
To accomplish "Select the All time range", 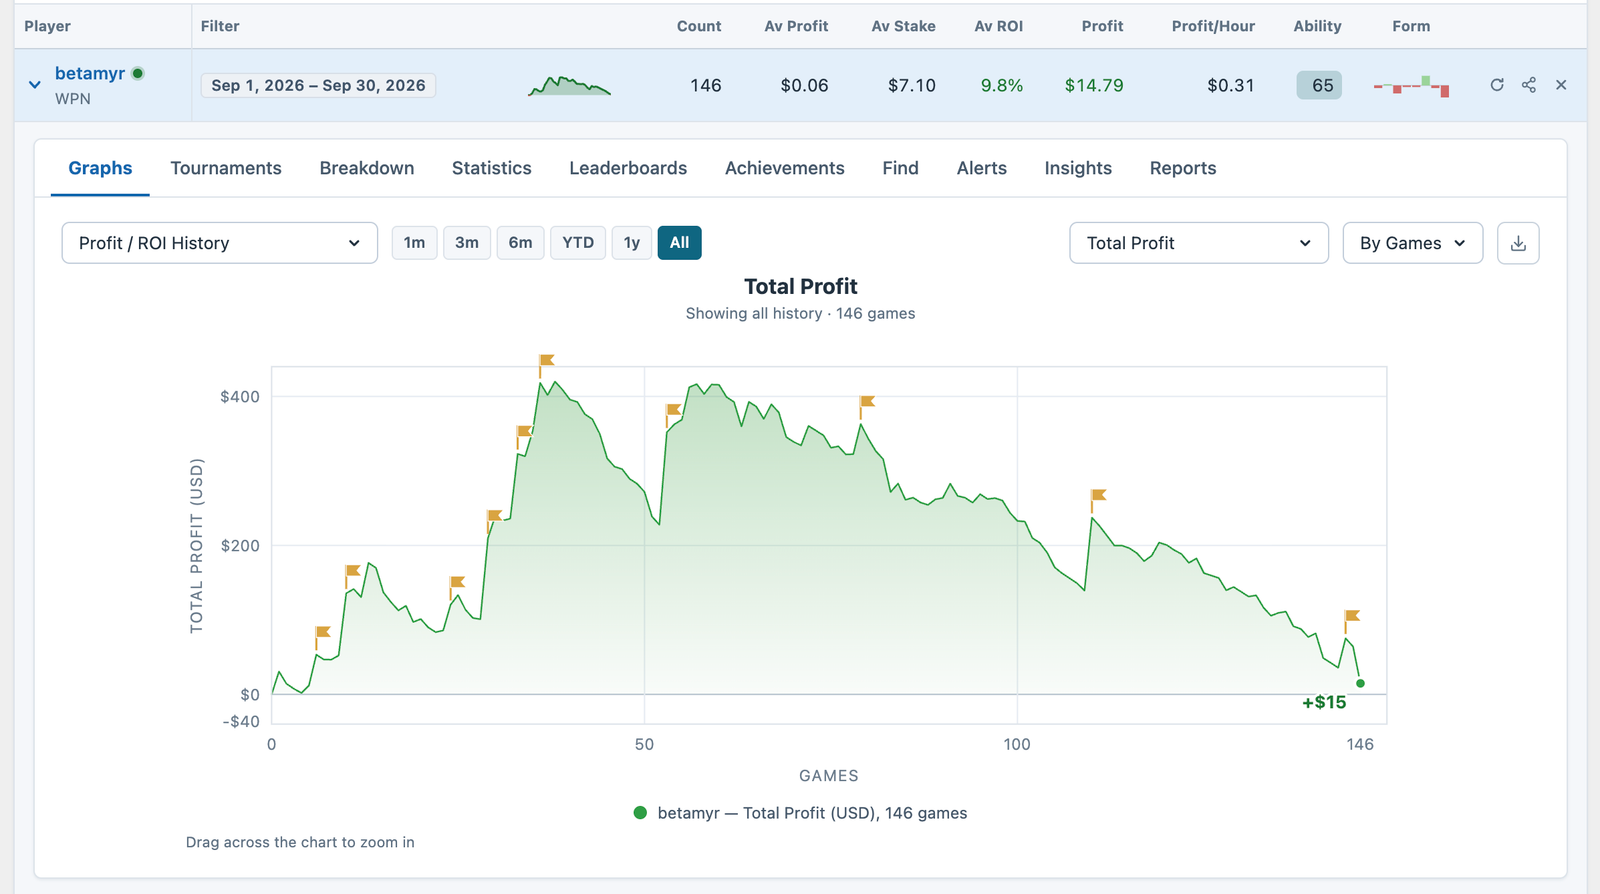I will [x=680, y=243].
